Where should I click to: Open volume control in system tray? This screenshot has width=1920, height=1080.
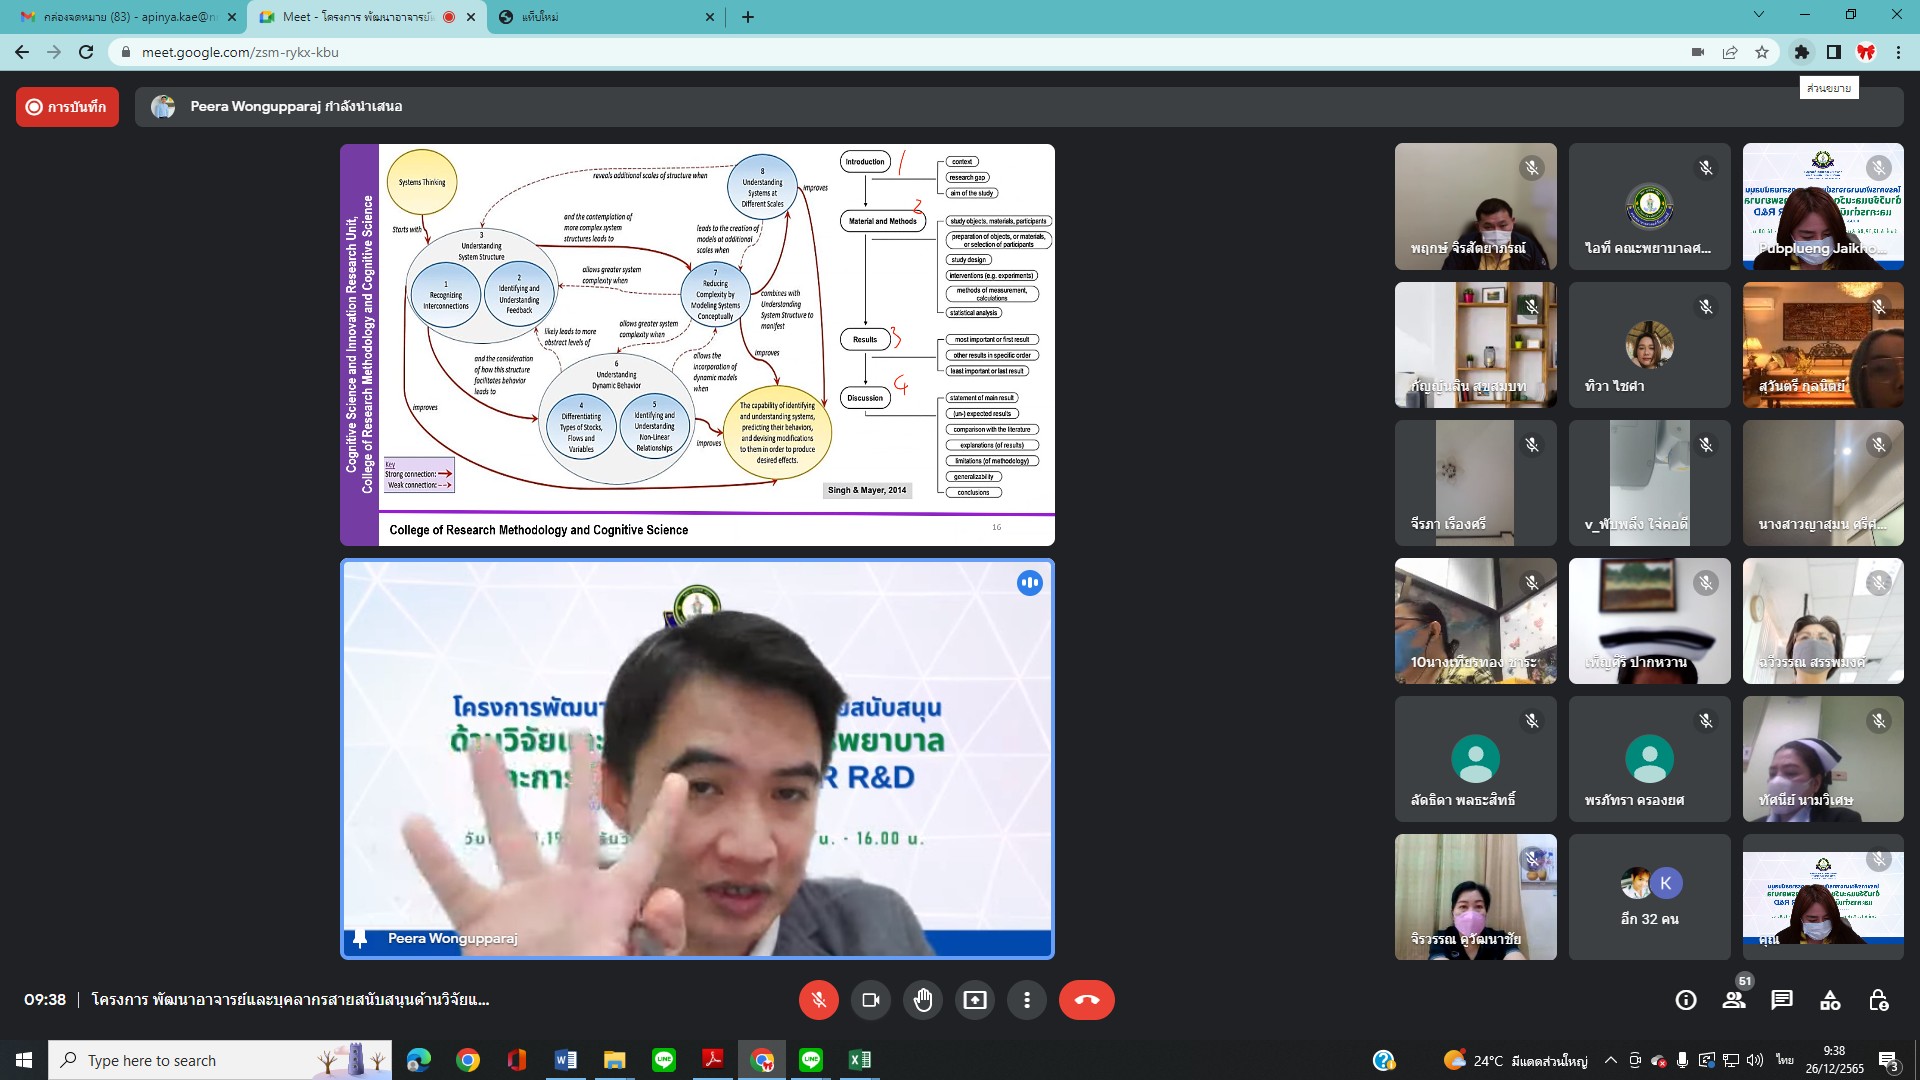click(x=1756, y=1060)
